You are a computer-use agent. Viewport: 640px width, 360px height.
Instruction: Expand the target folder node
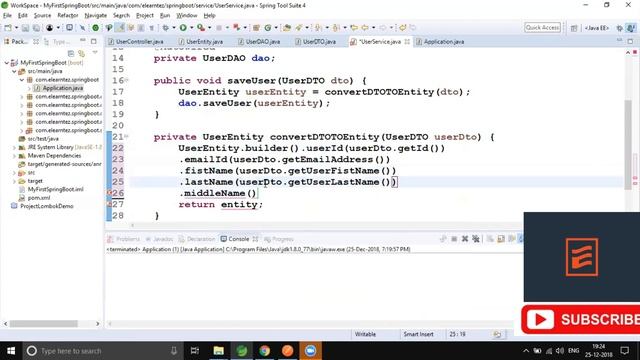pos(15,181)
